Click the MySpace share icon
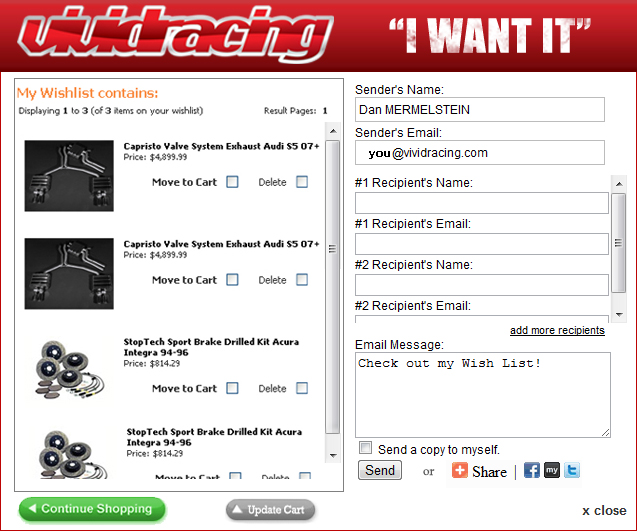The height and width of the screenshot is (531, 637). point(552,470)
